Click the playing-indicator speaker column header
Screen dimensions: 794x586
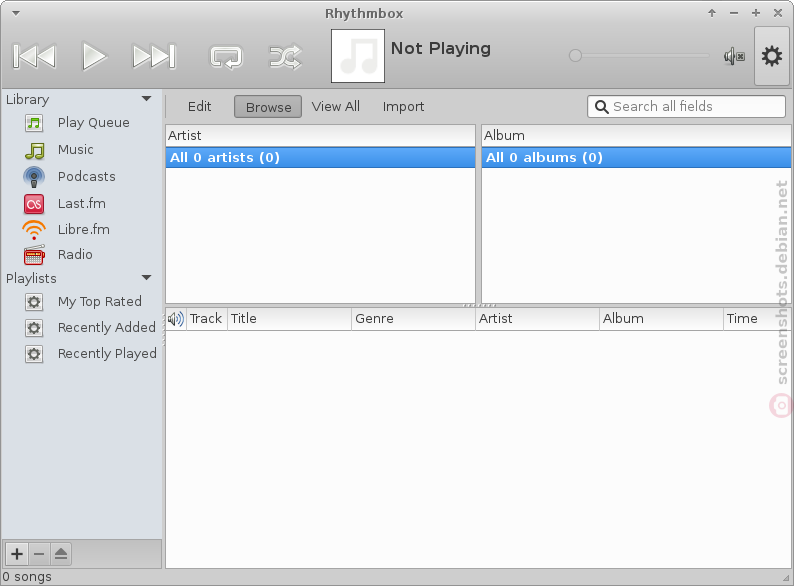[176, 319]
